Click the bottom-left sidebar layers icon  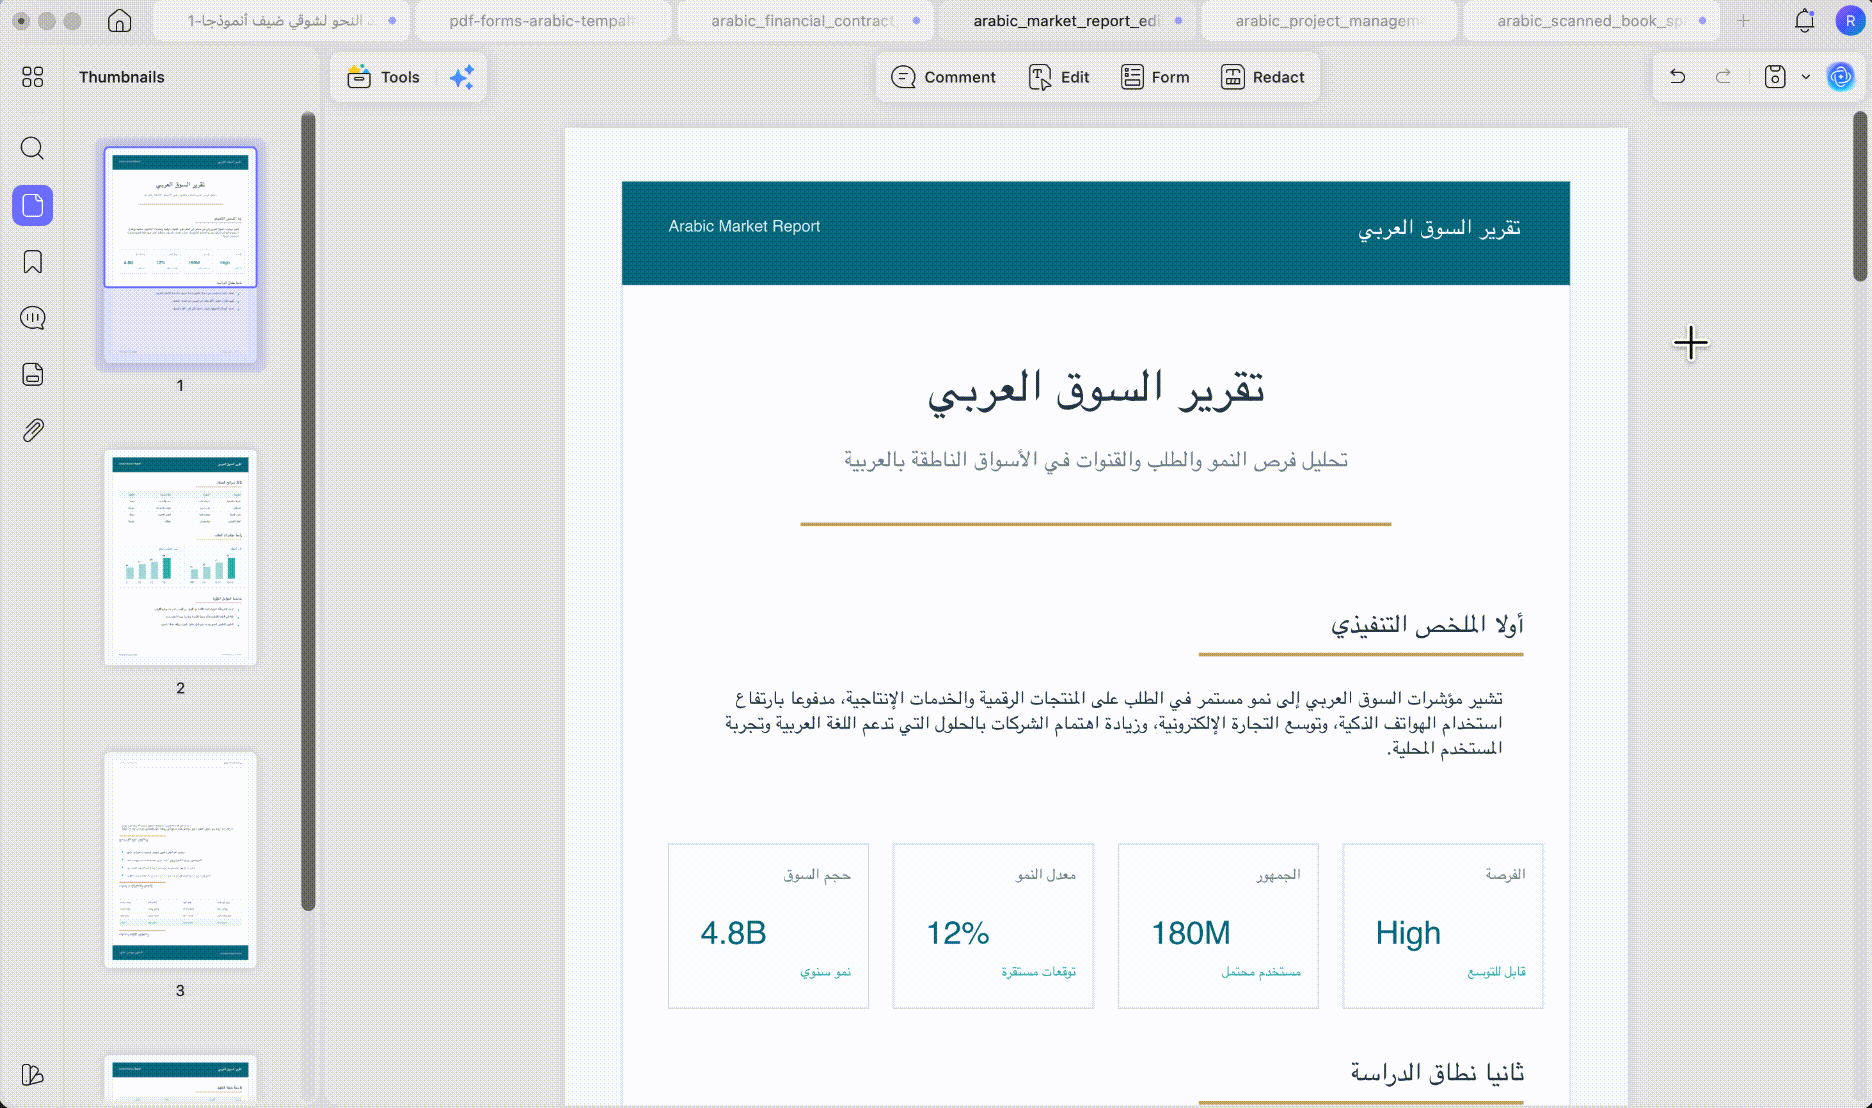point(32,1075)
